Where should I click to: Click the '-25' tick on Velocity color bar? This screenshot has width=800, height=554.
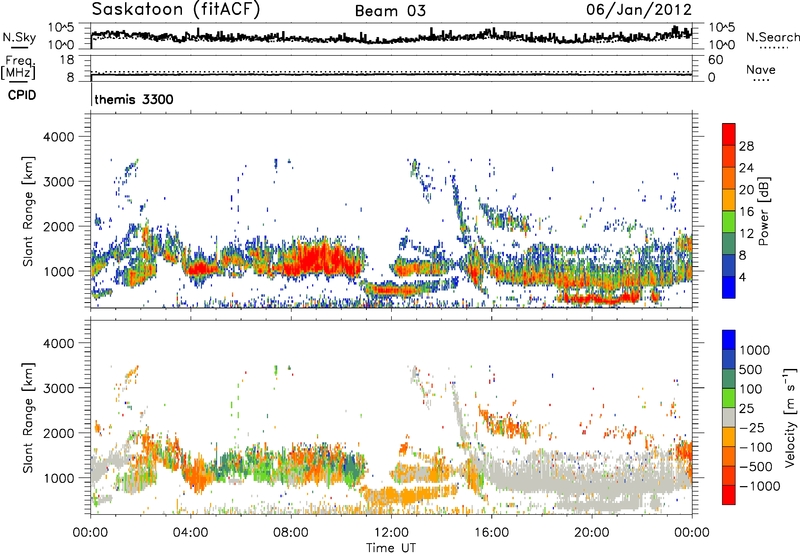(752, 427)
